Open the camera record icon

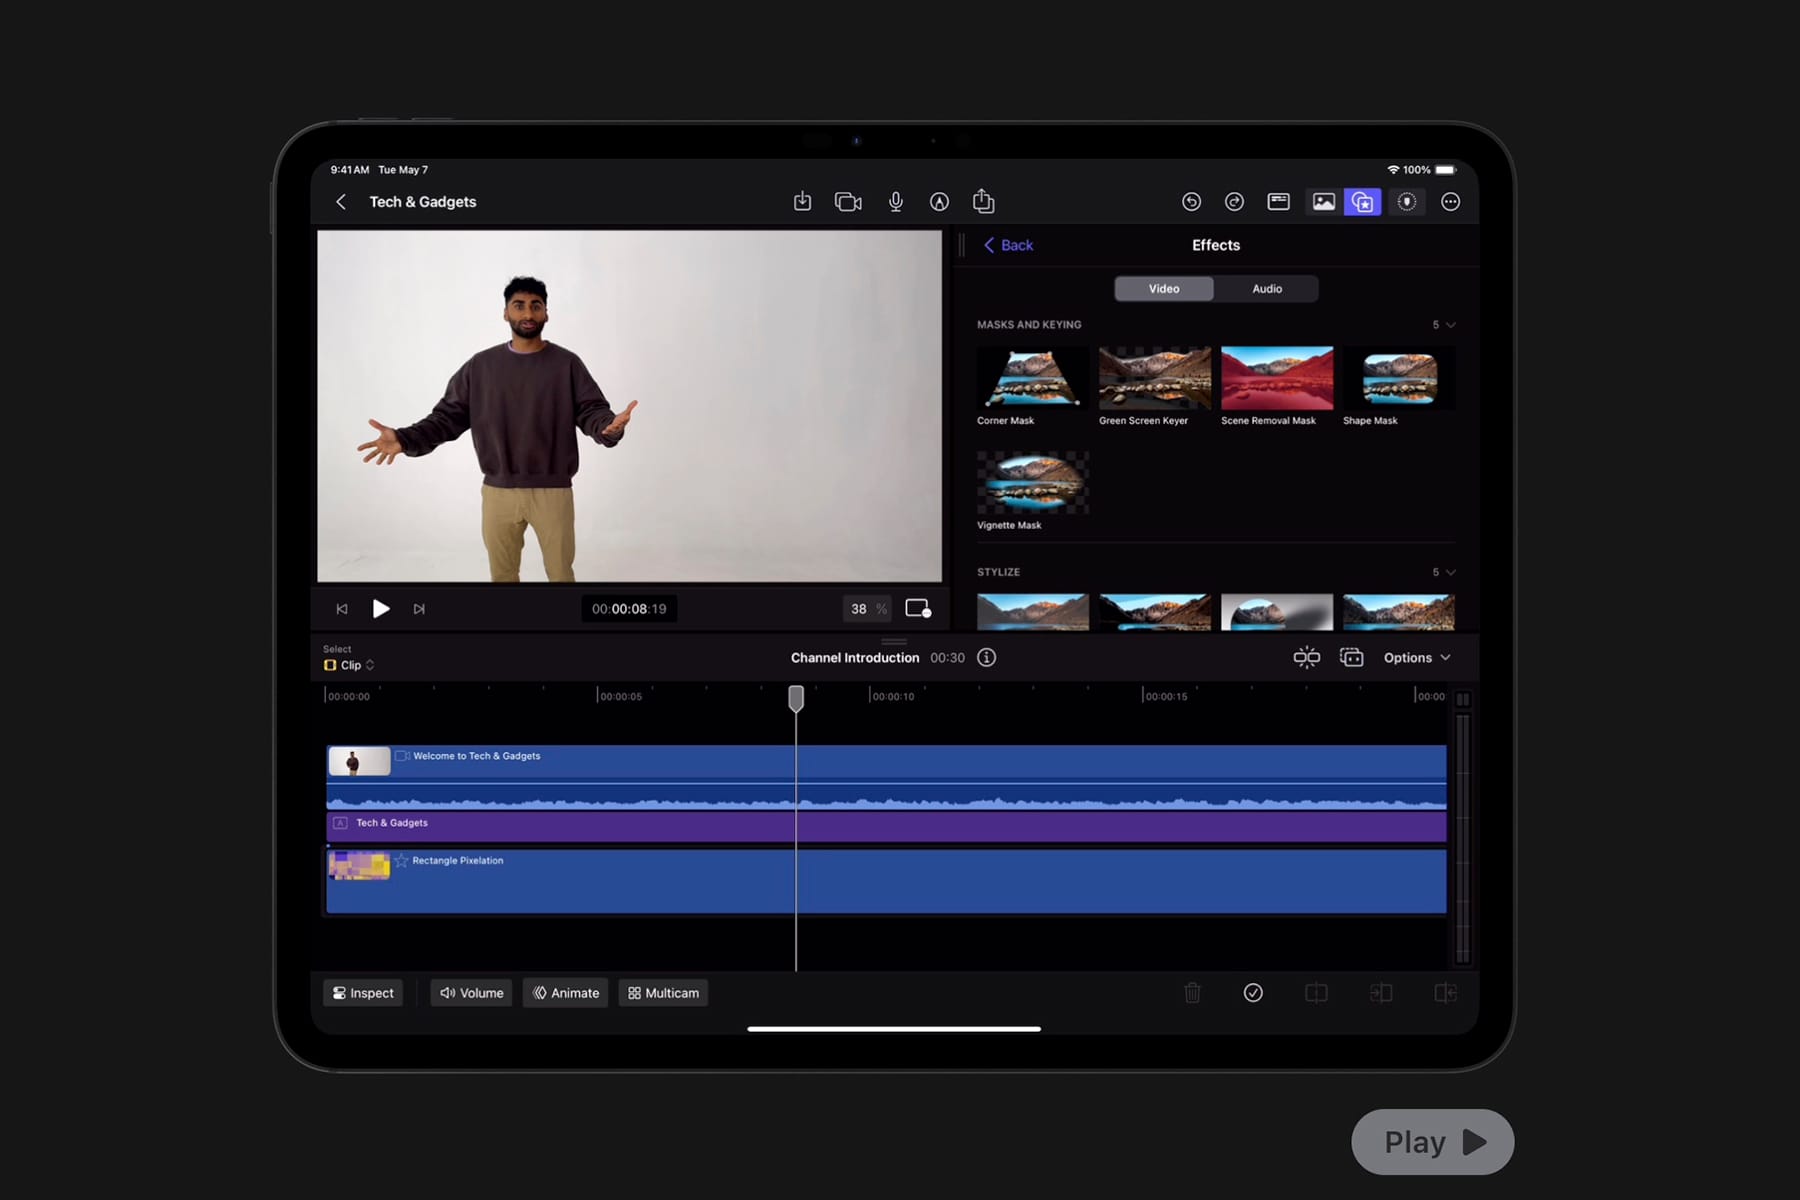[848, 202]
